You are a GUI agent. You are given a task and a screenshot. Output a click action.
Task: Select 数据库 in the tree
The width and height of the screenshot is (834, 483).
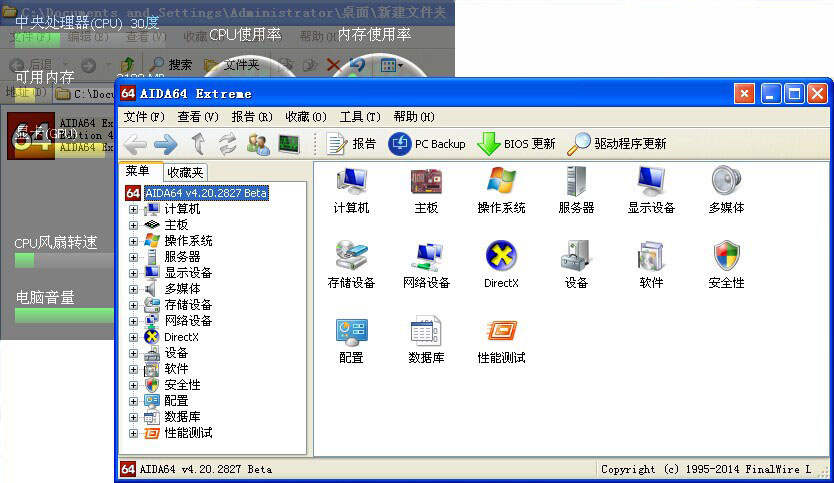tap(182, 417)
